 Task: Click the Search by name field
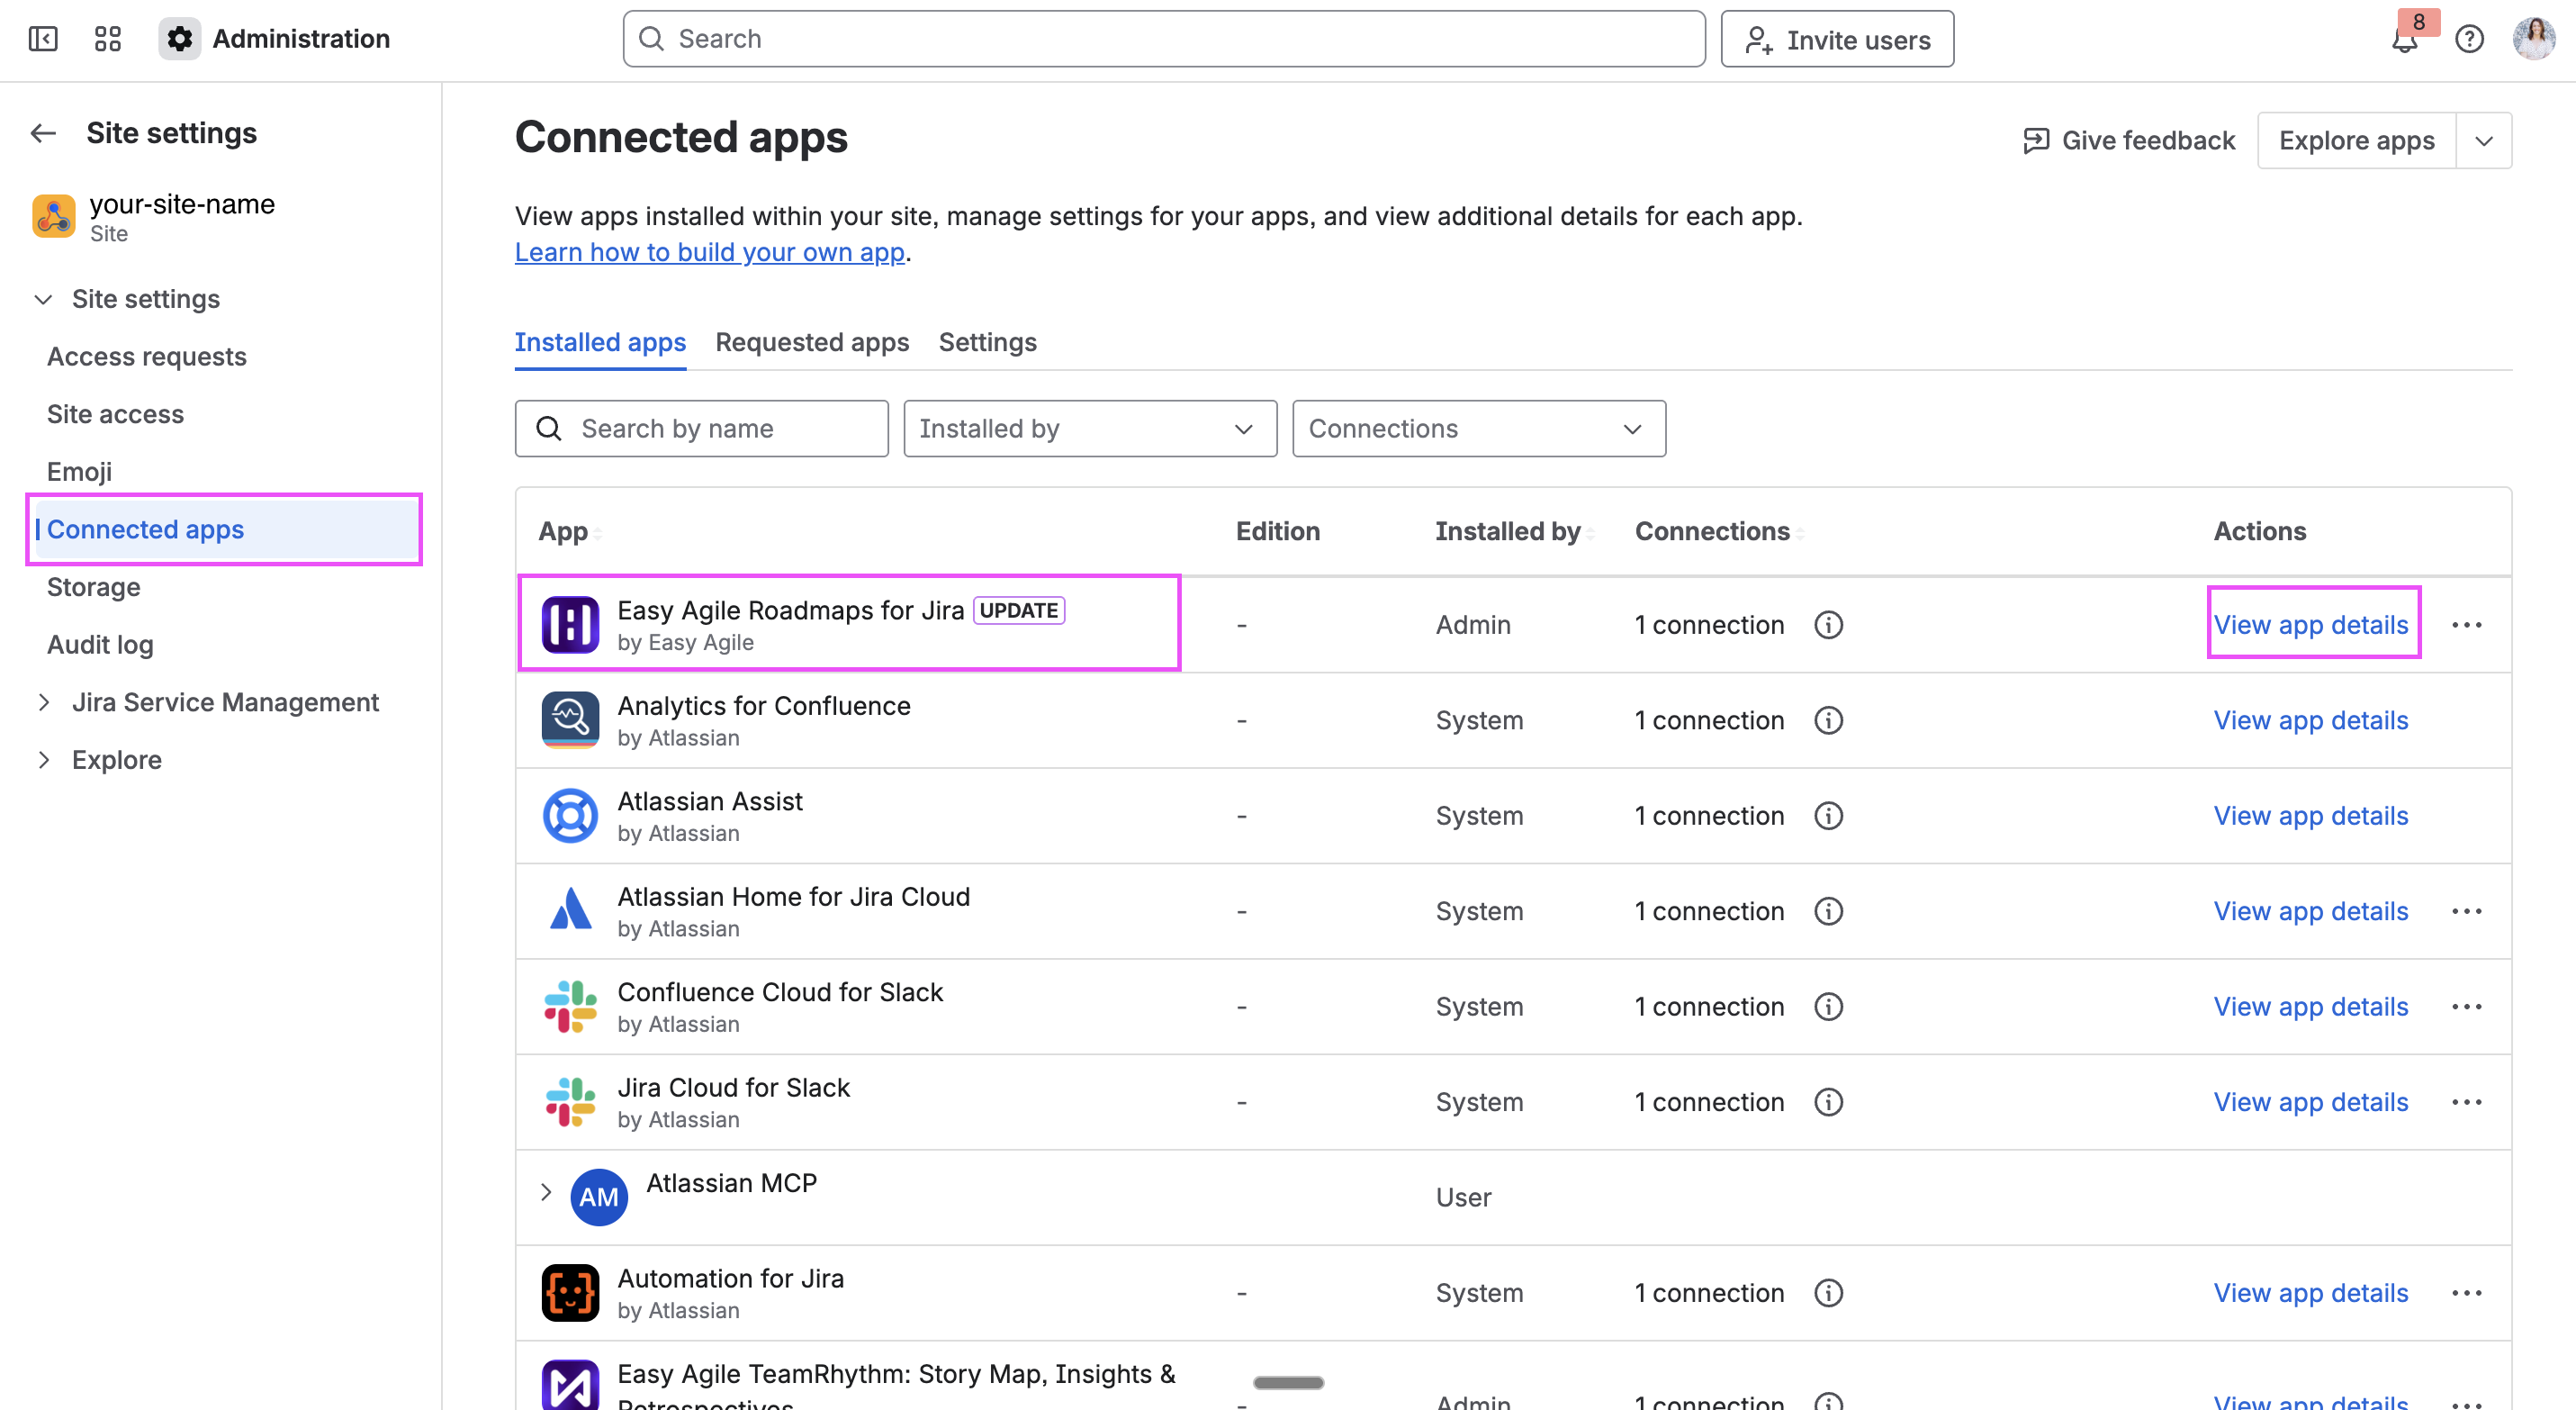tap(701, 429)
